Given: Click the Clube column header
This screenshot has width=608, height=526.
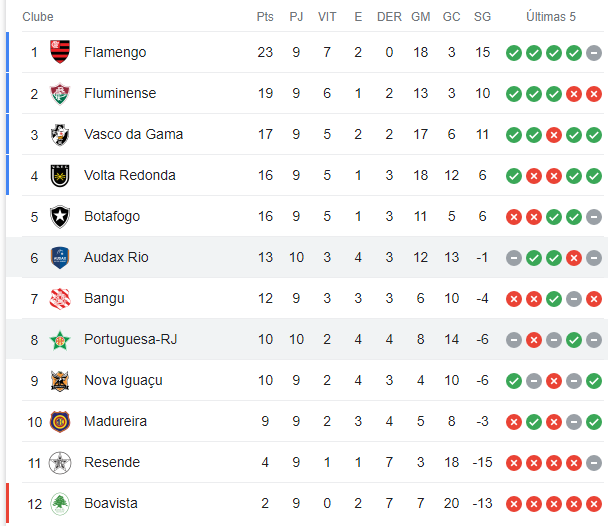Looking at the screenshot, I should (x=38, y=17).
